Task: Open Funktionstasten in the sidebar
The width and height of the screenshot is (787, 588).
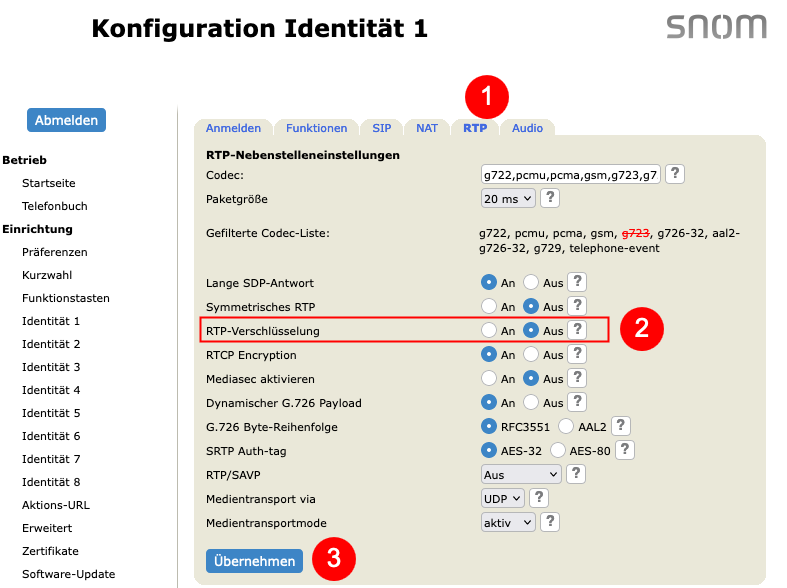Action: (x=66, y=298)
